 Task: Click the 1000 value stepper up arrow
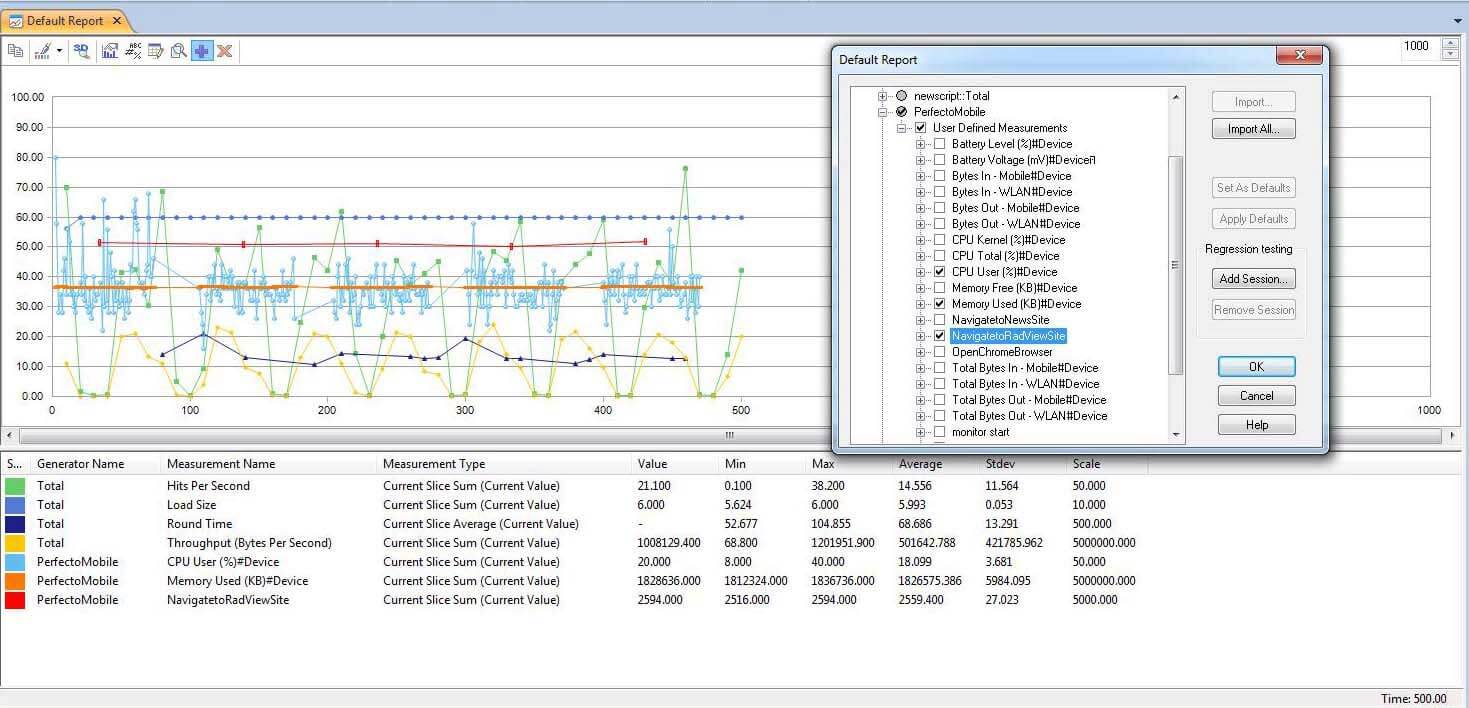[x=1448, y=41]
